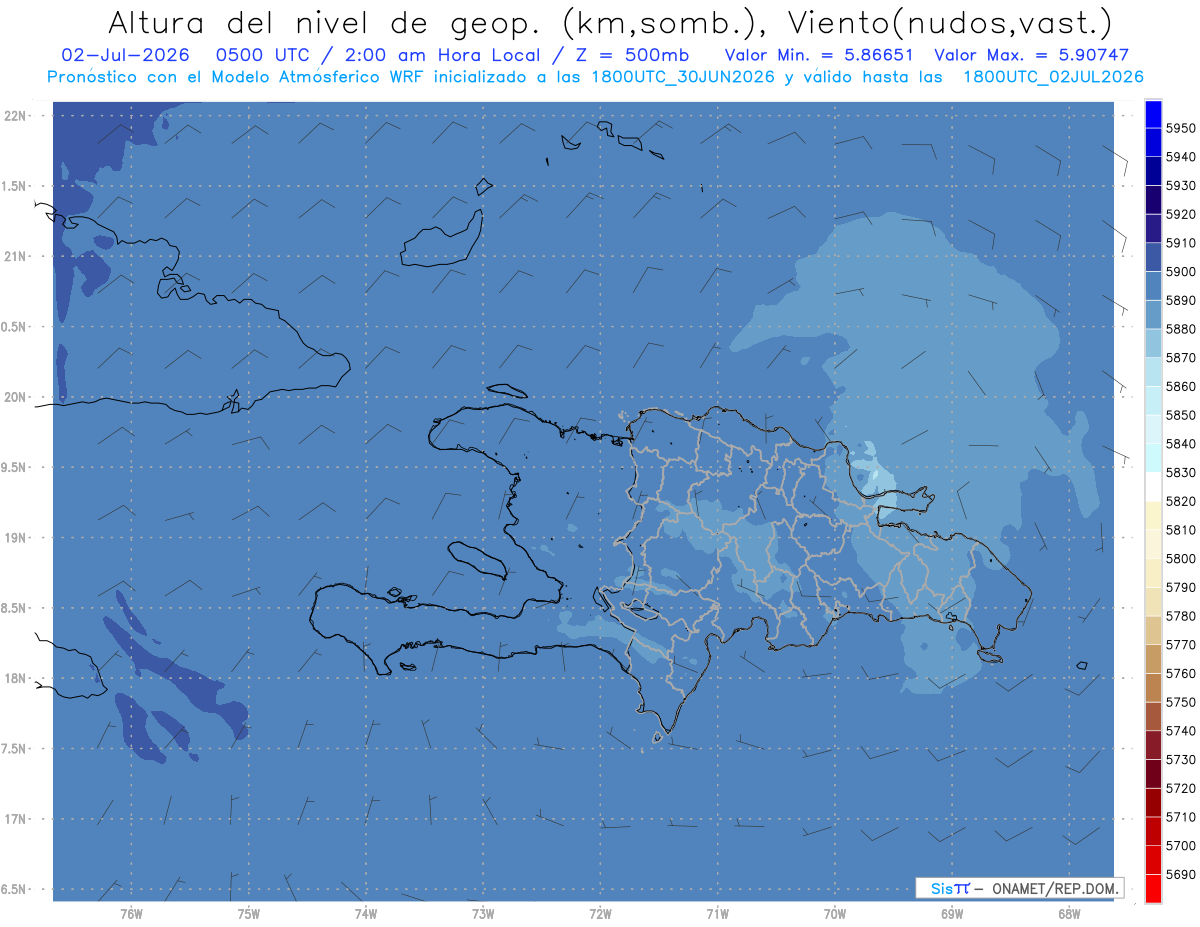Click the latitude label 21N
Screen dimensions: 1200x927
point(15,257)
